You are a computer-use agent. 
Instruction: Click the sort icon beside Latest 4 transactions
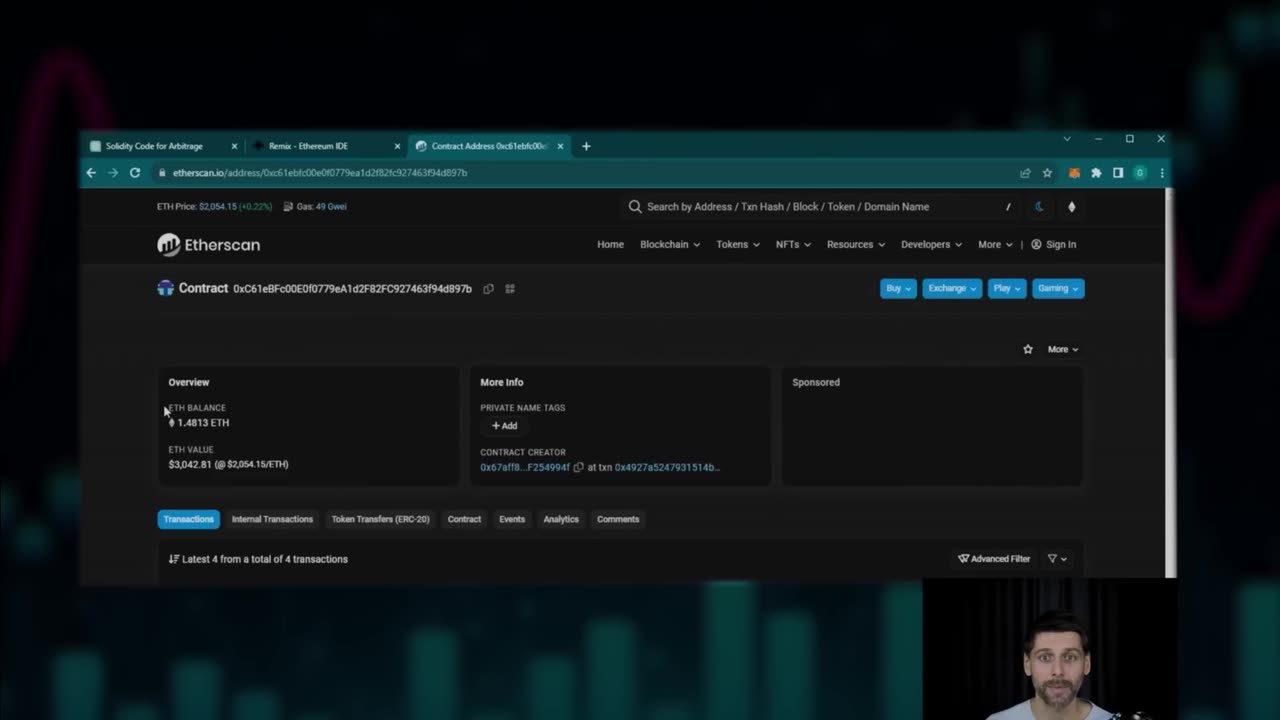point(174,559)
